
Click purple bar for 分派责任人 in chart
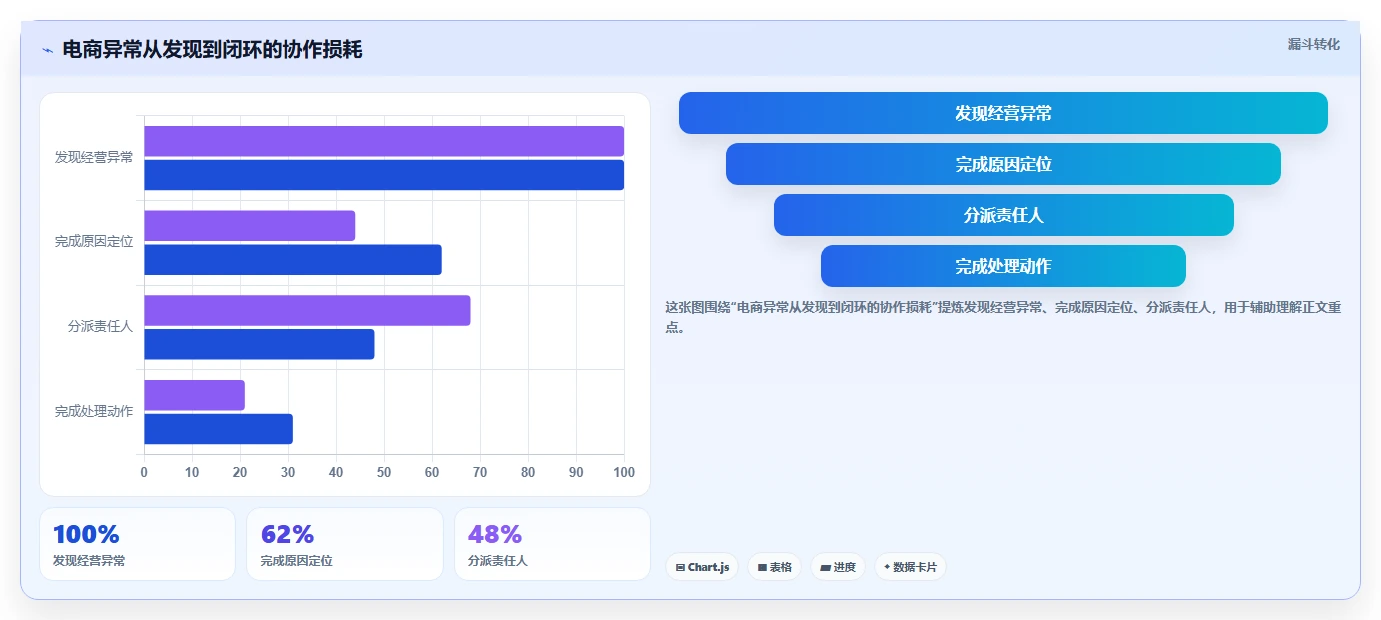pos(307,310)
